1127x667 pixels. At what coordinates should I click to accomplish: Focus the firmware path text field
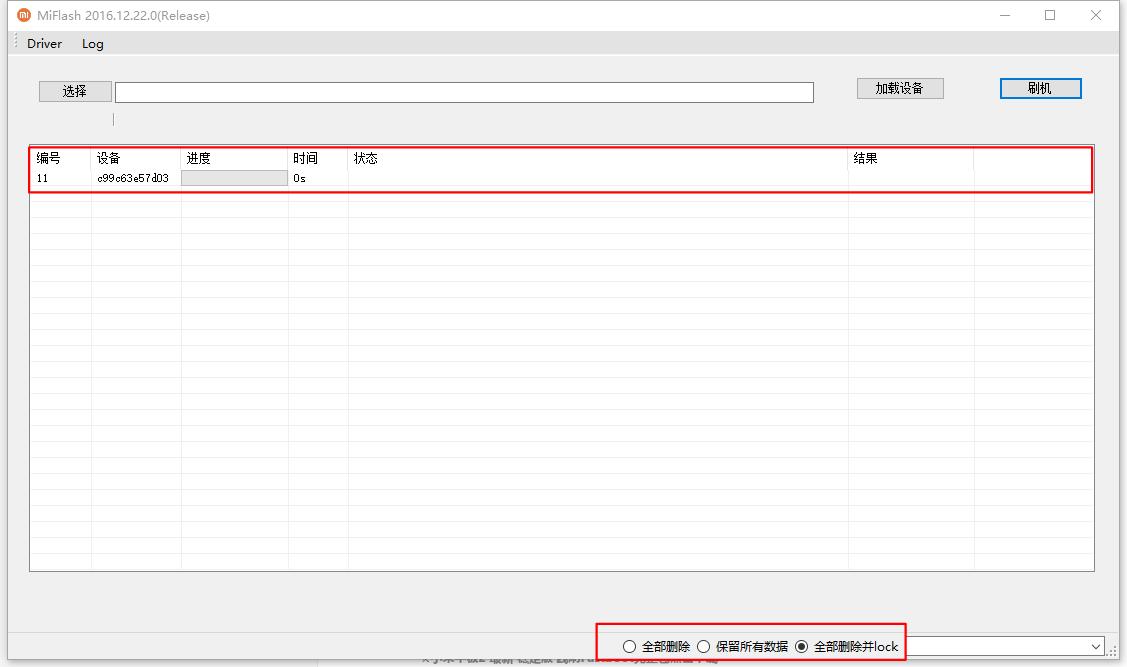coord(464,92)
